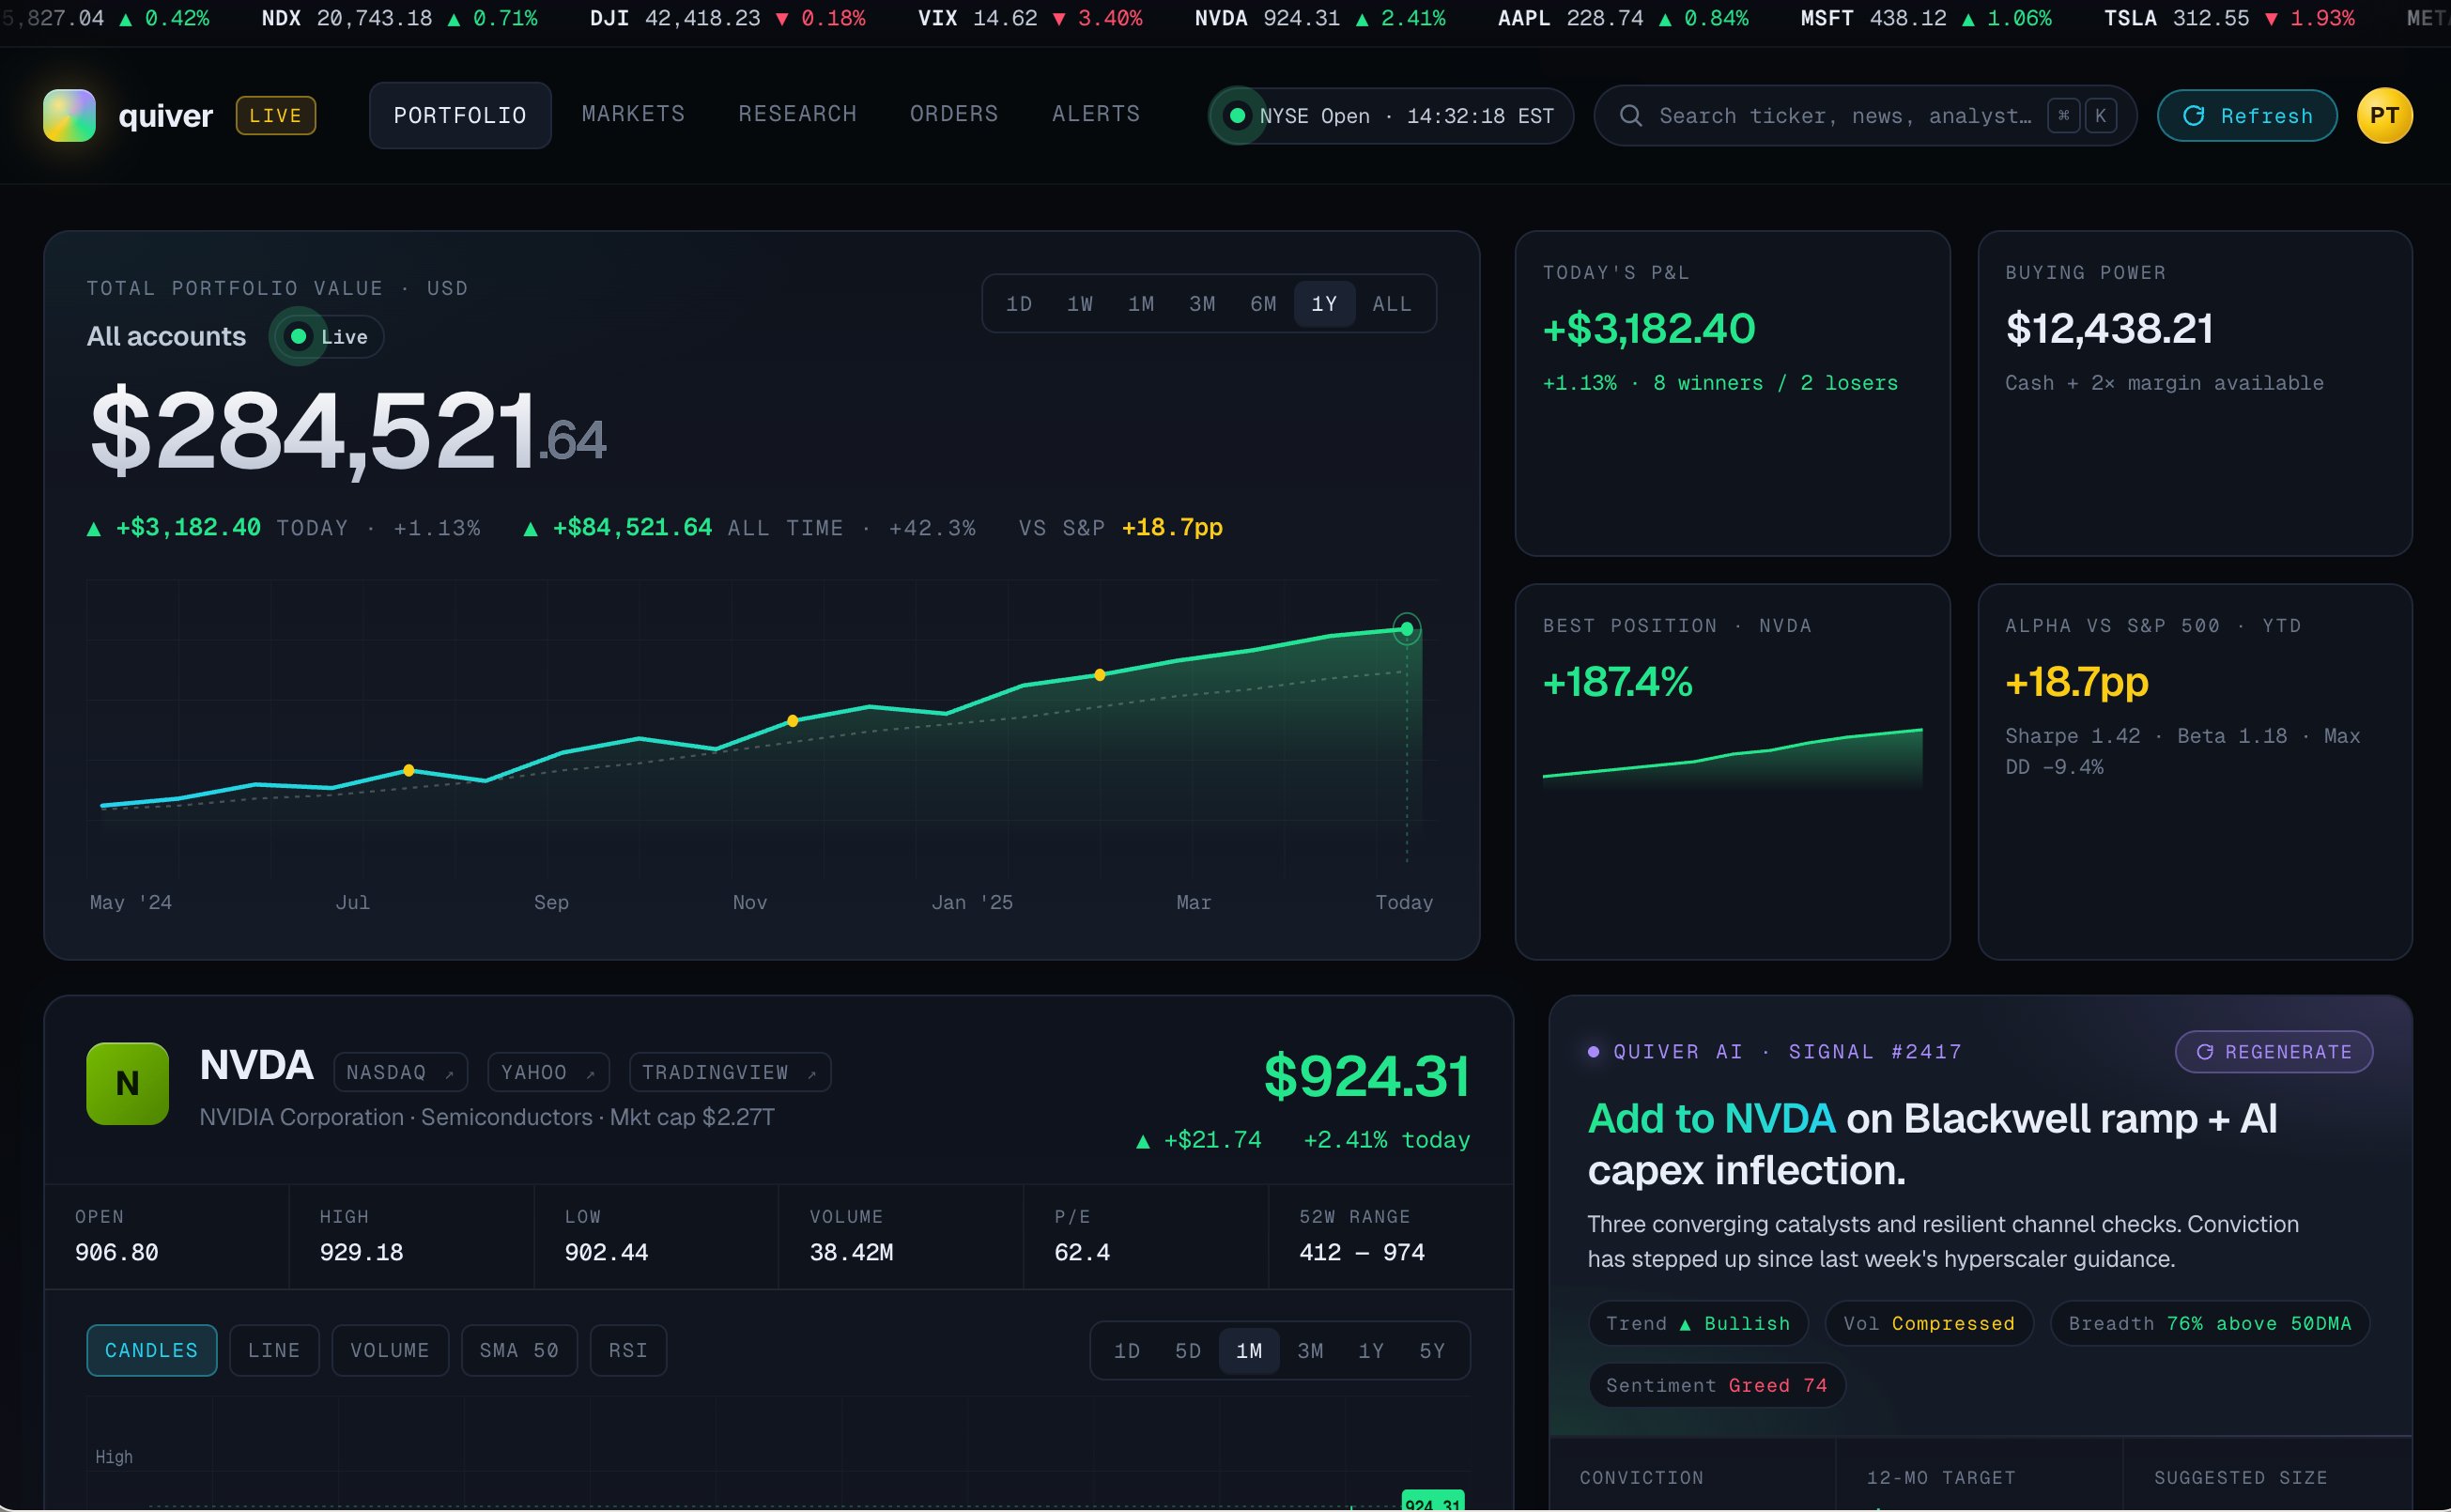Viewport: 2451px width, 1512px height.
Task: Open the NASDAQ external link chip
Action: tap(400, 1072)
